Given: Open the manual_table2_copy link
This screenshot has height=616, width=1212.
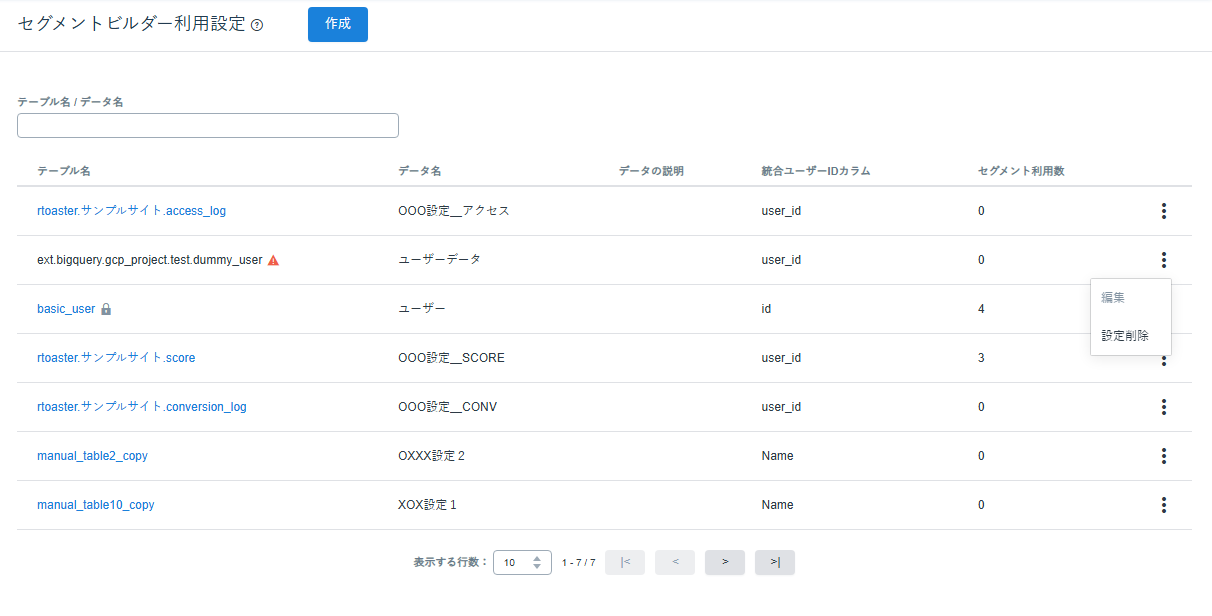Looking at the screenshot, I should [92, 456].
